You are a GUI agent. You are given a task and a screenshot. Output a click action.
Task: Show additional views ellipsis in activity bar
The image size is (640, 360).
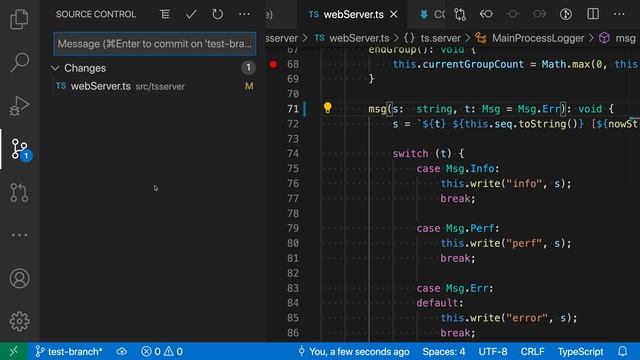pos(19,235)
